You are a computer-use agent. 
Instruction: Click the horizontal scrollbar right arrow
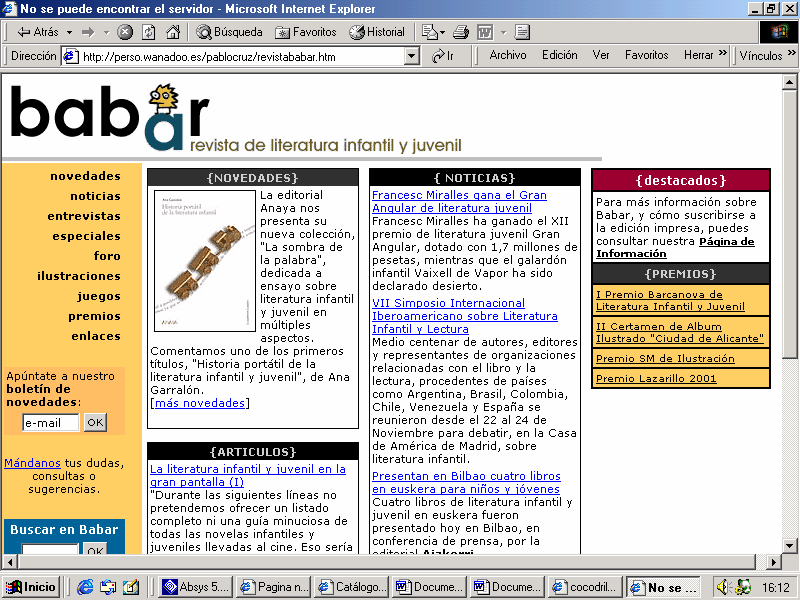click(774, 562)
